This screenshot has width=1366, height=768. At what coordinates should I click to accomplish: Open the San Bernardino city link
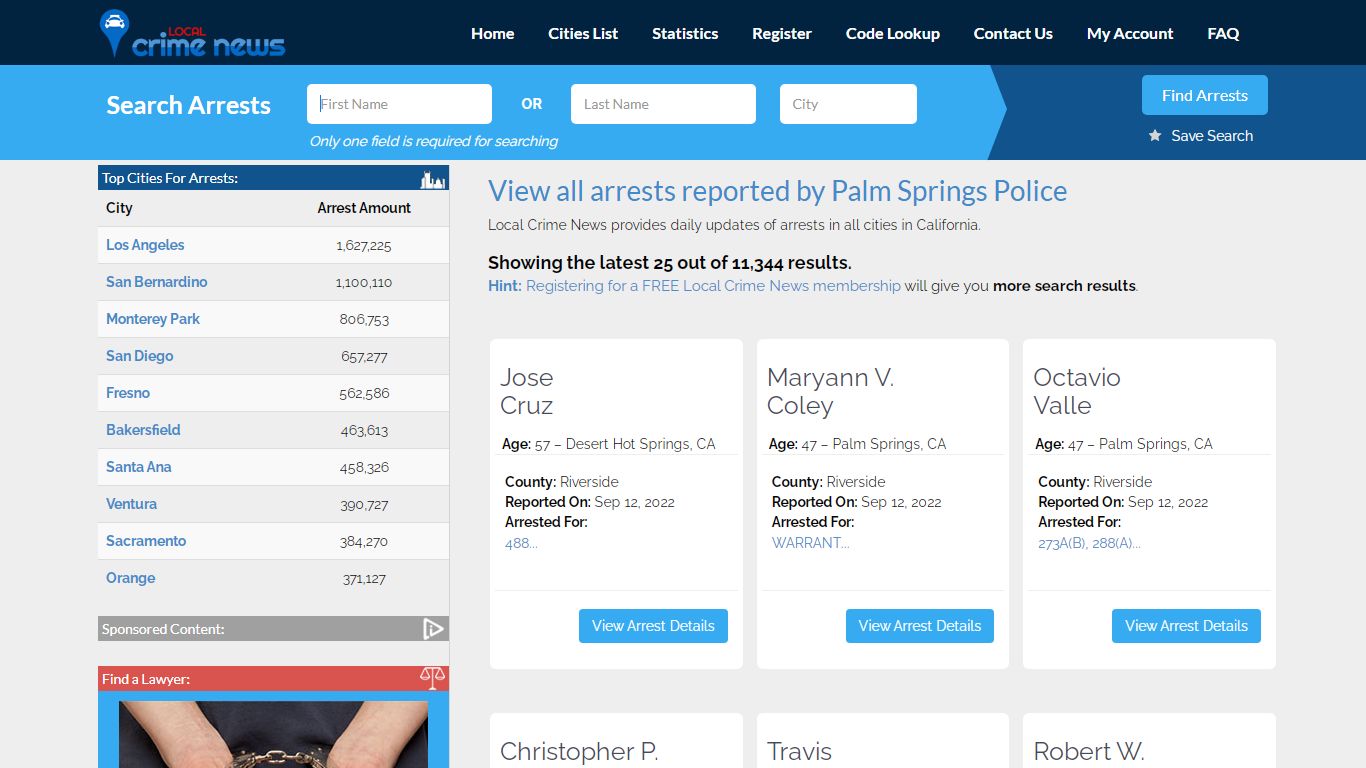point(157,282)
